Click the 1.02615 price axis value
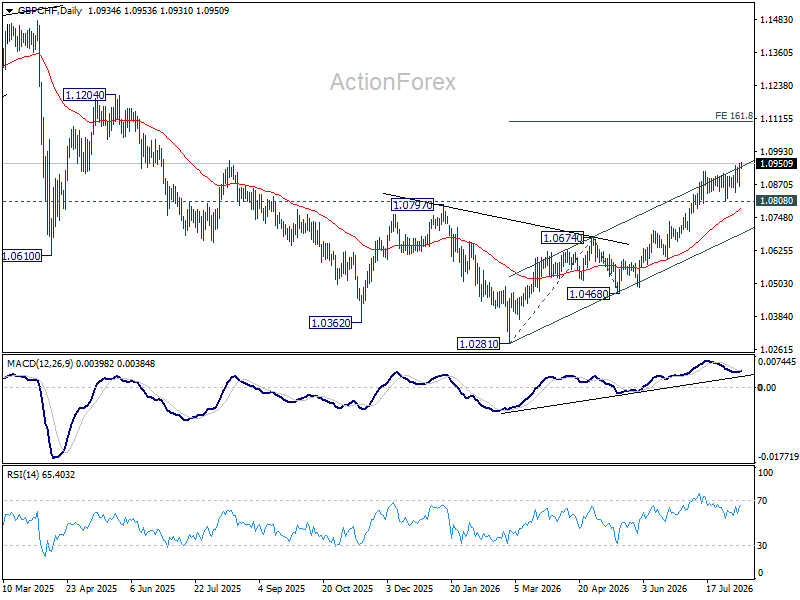The image size is (800, 600). pos(777,350)
